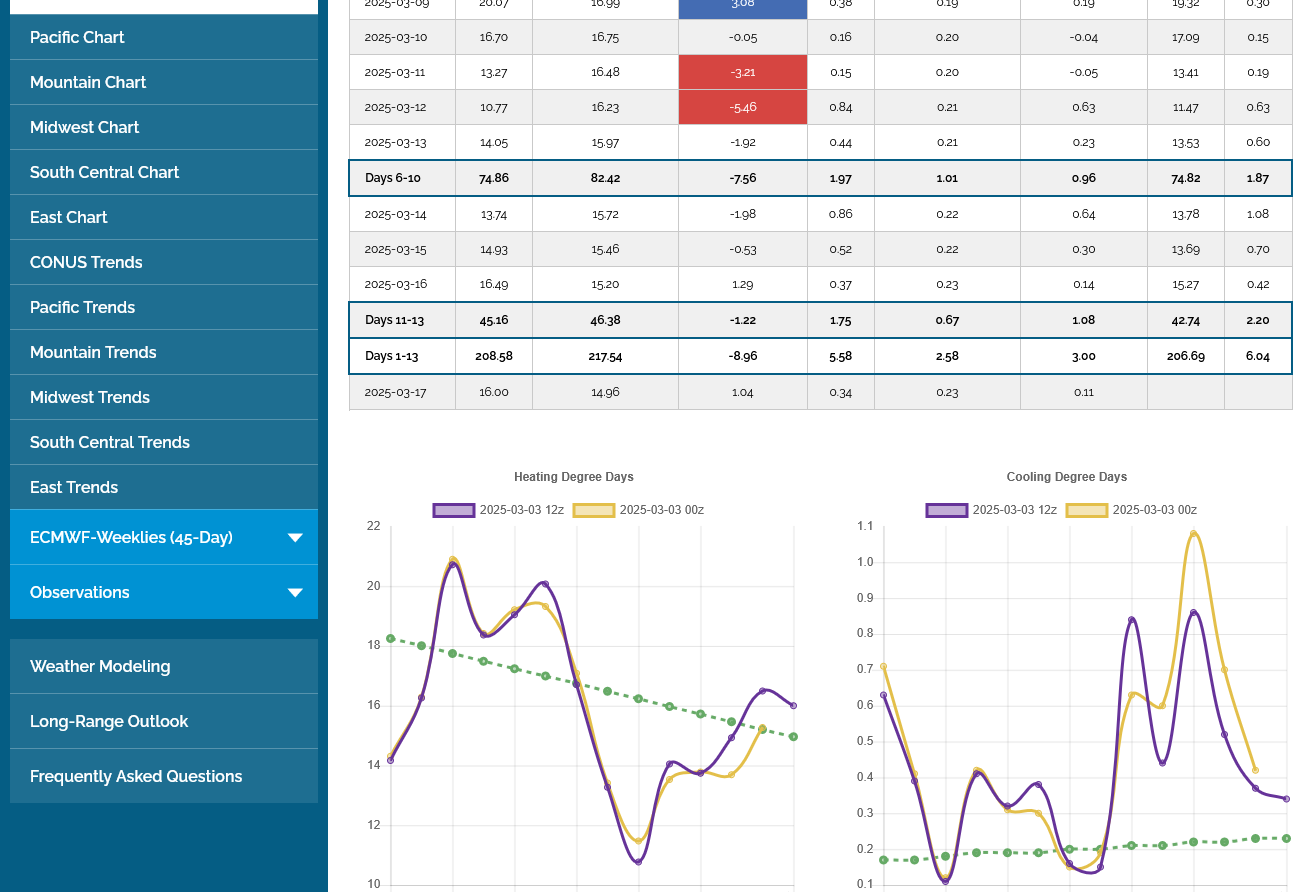Toggle 00z series in Heating Degree Days legend
This screenshot has width=1313, height=892.
pos(639,510)
